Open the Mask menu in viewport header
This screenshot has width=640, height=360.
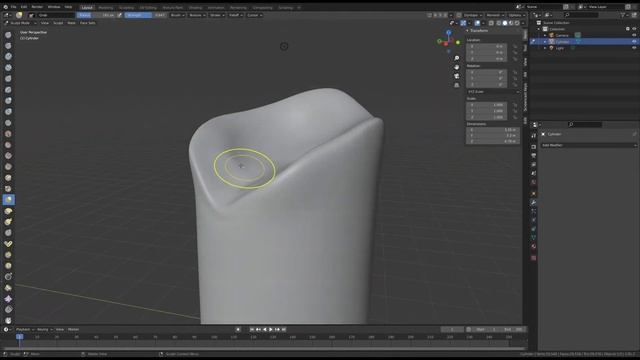(x=71, y=23)
